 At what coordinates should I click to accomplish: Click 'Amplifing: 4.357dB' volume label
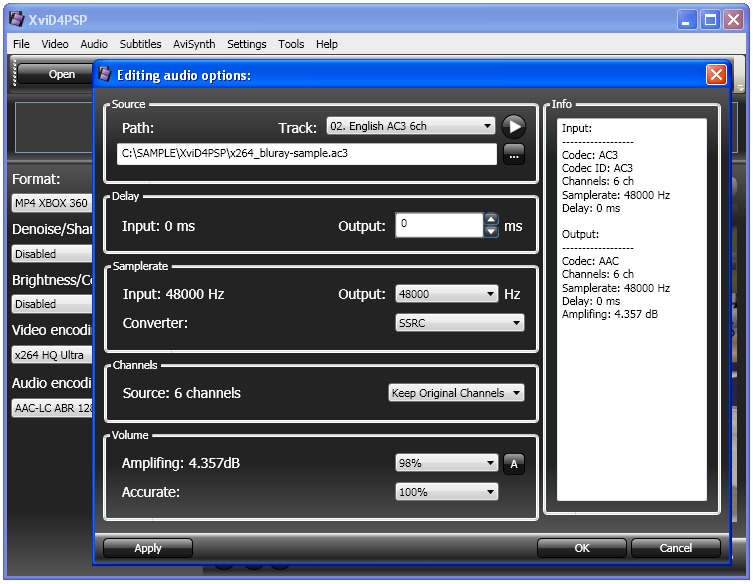point(181,463)
